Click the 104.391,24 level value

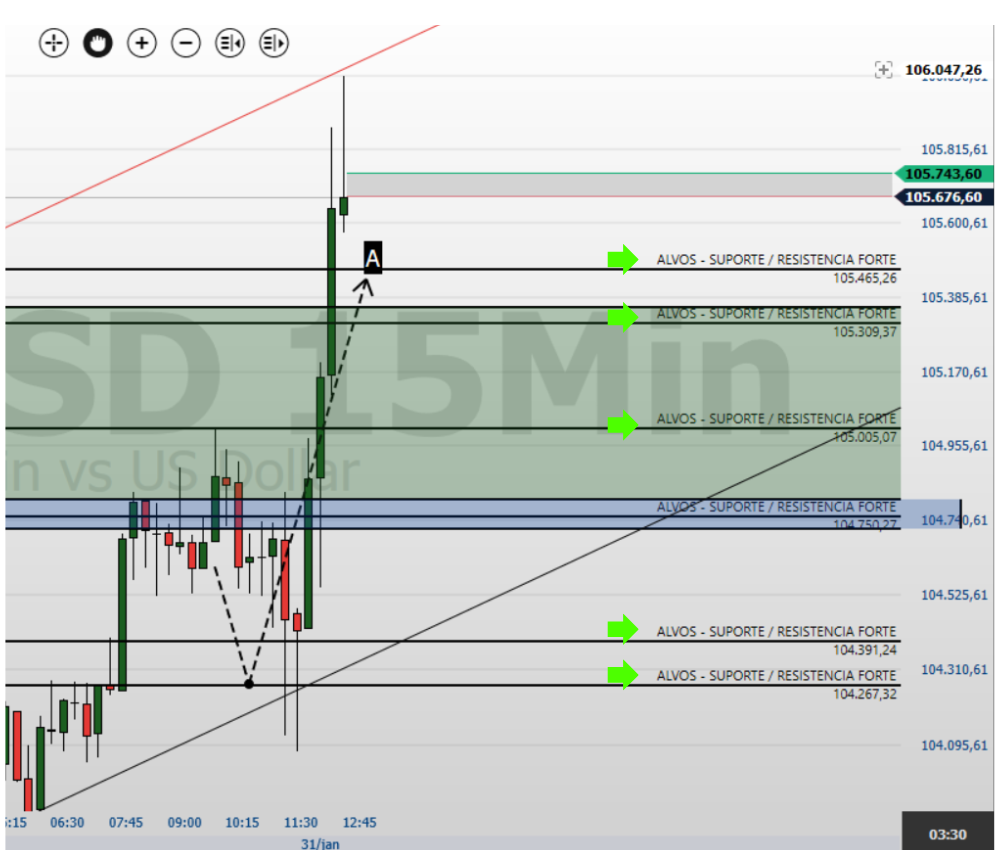tap(865, 650)
